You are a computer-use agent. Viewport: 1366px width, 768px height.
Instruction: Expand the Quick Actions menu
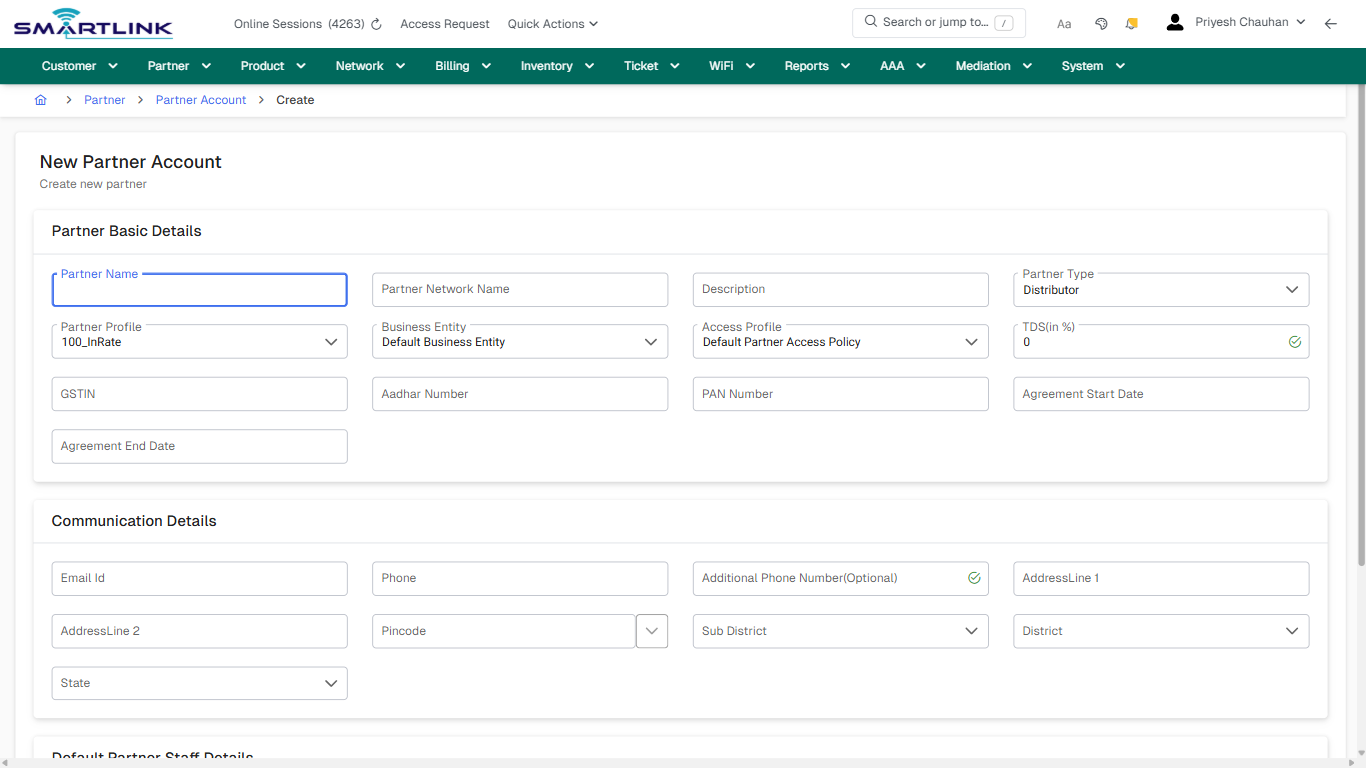point(552,23)
